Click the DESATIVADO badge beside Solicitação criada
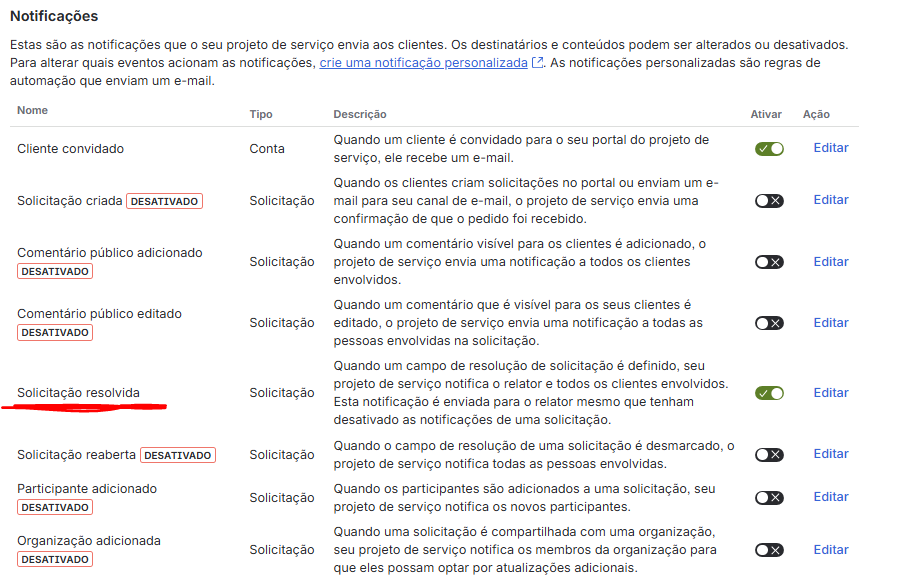The image size is (899, 587). click(164, 201)
